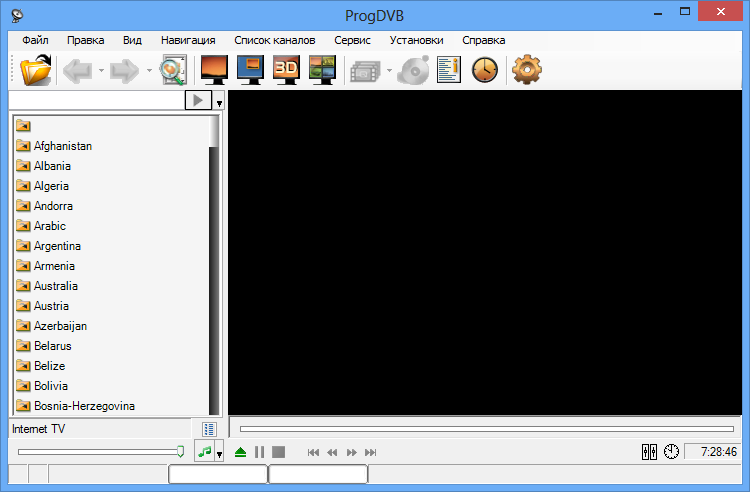This screenshot has height=492, width=750.
Task: Open the program guide info icon
Action: click(449, 70)
